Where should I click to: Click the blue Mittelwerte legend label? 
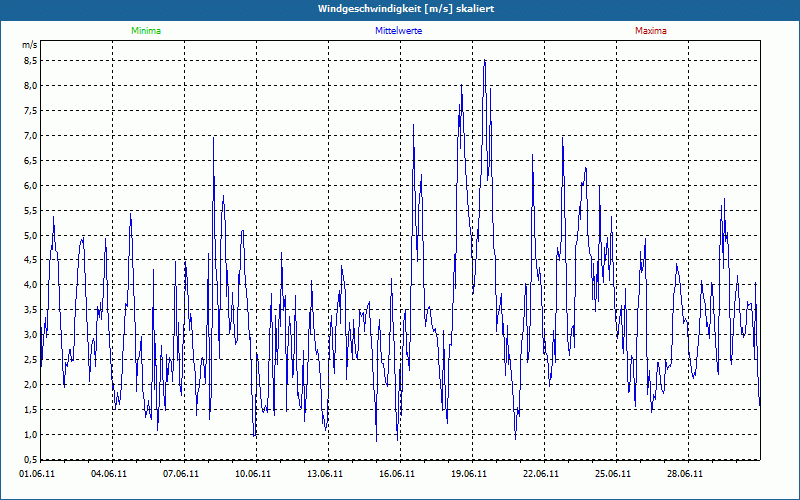tap(398, 31)
